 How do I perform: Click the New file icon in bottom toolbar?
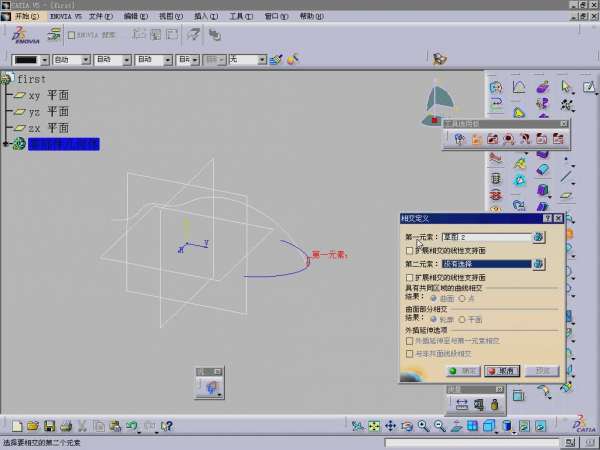[15, 427]
